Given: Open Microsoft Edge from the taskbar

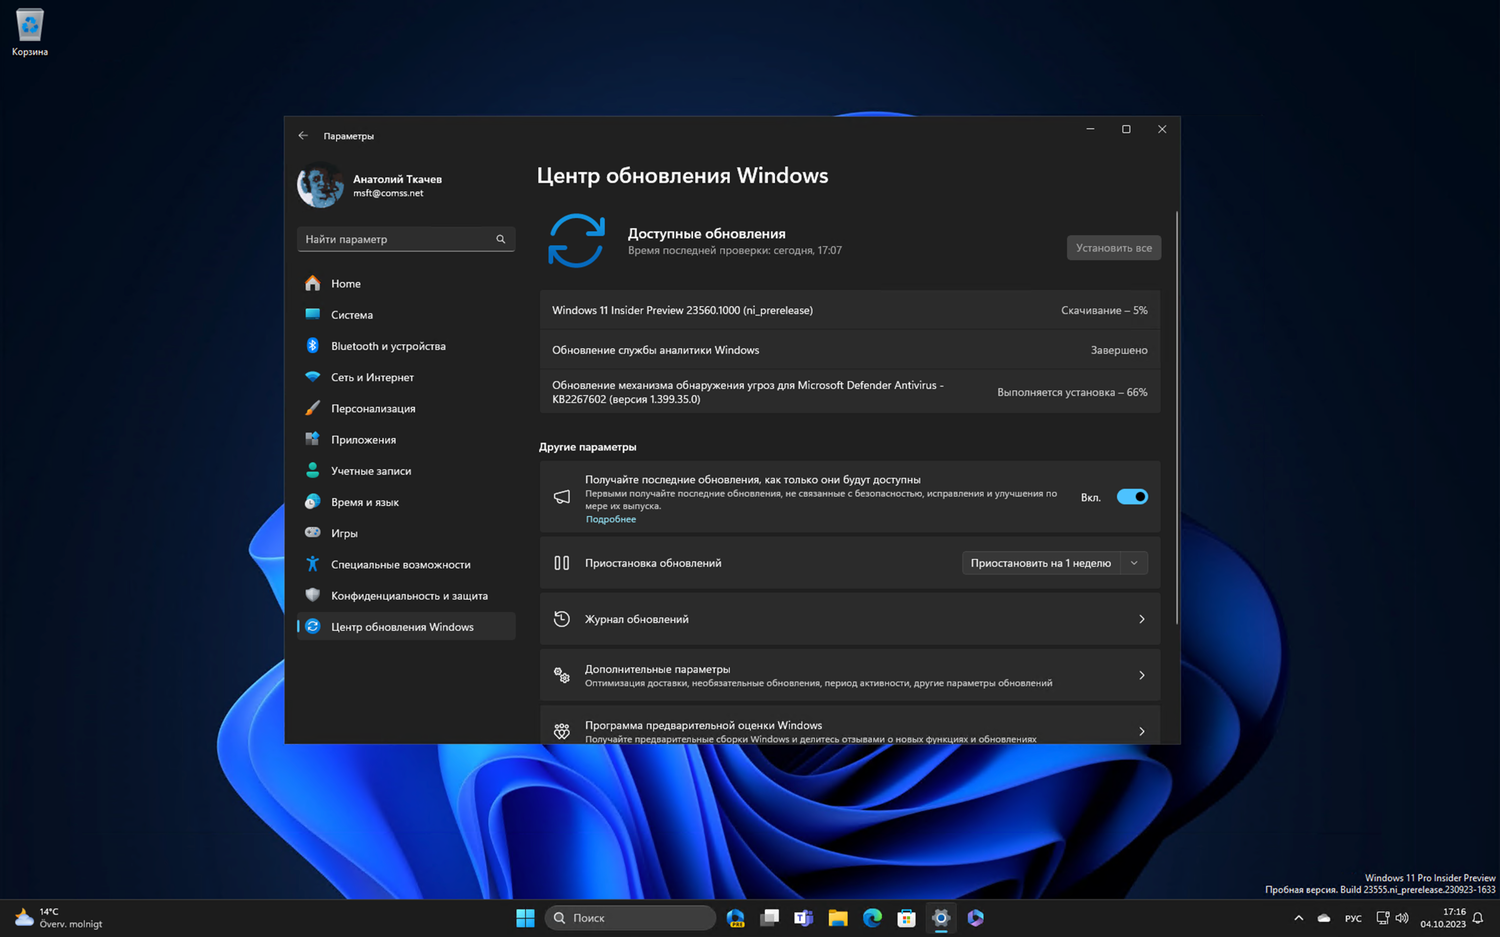Looking at the screenshot, I should (871, 917).
